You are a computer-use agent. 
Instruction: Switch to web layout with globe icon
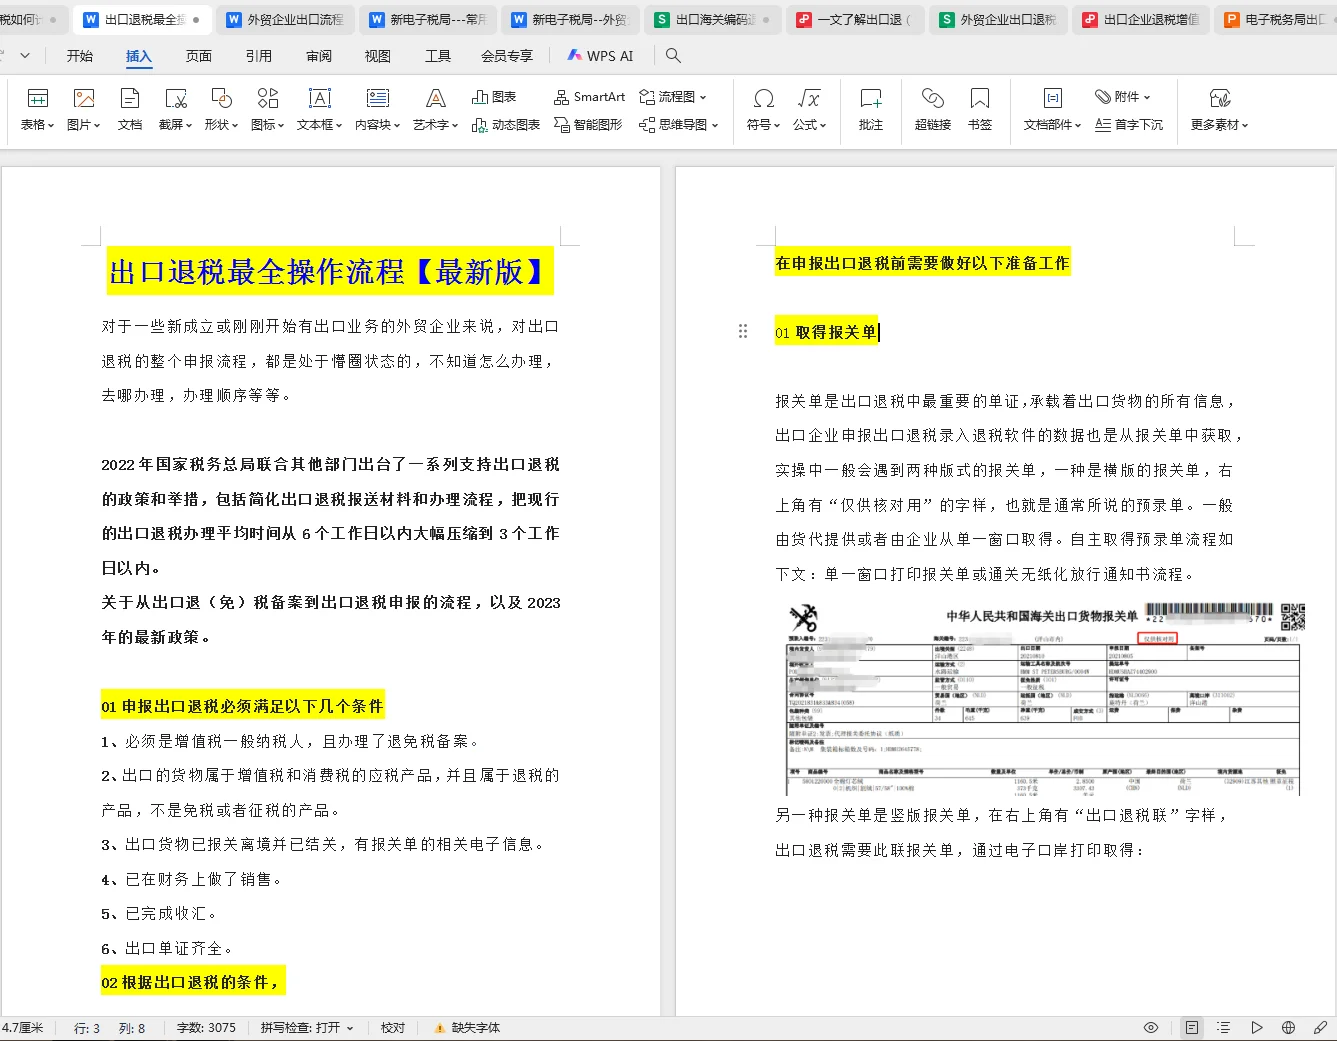(x=1287, y=1026)
